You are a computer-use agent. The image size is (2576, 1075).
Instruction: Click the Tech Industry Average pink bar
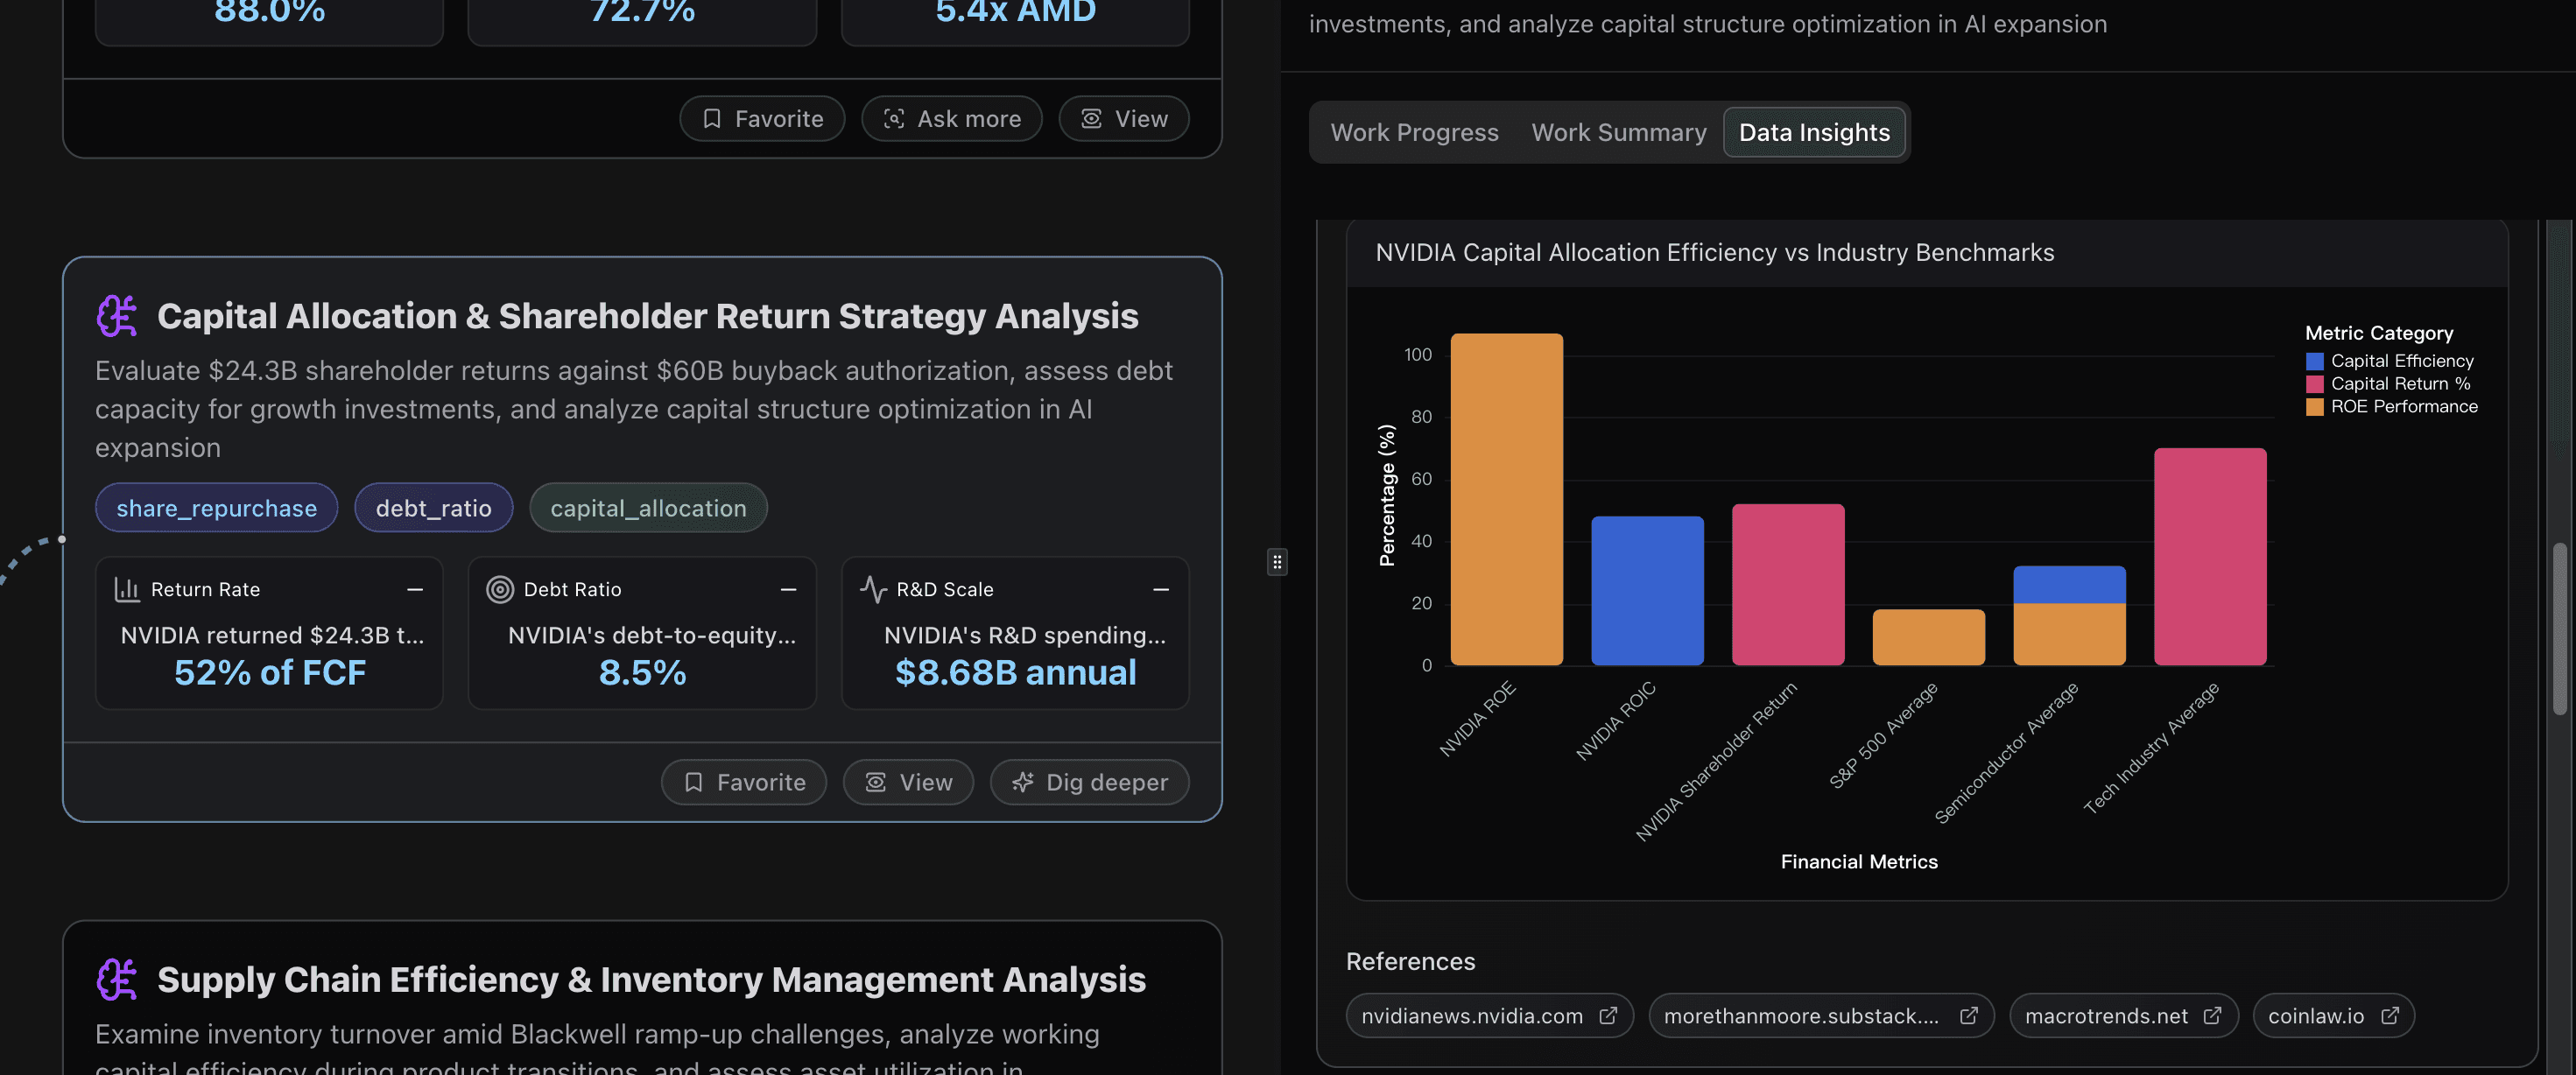pos(2210,556)
